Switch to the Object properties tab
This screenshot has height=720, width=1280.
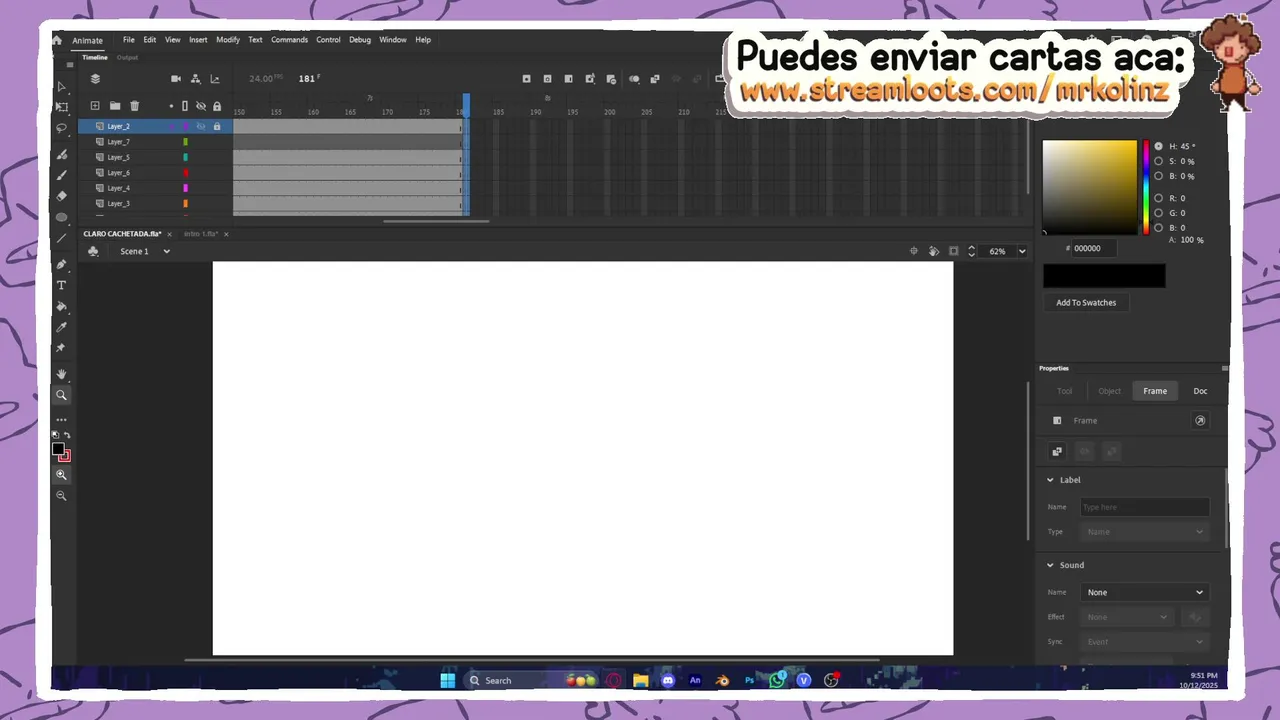(1109, 391)
